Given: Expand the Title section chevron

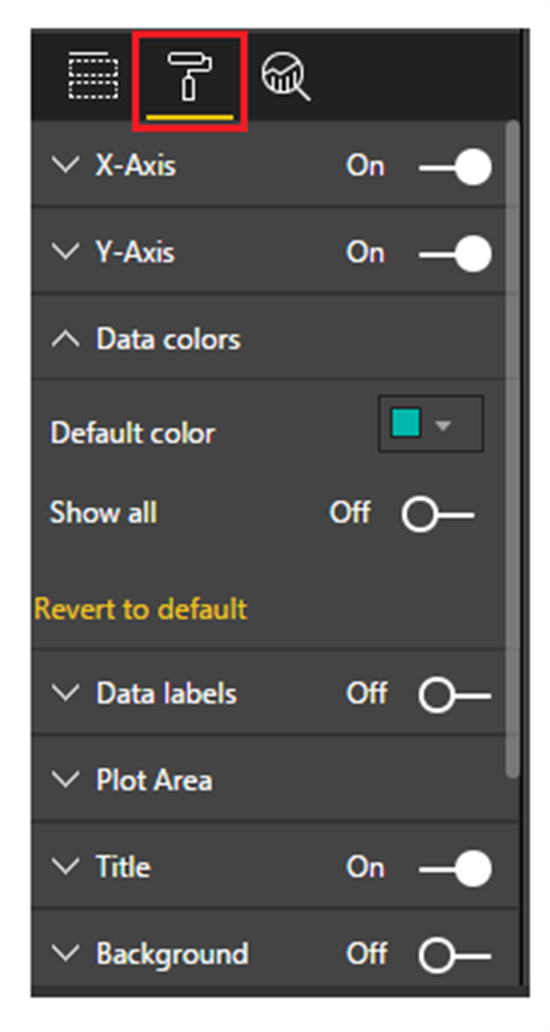Looking at the screenshot, I should point(66,866).
